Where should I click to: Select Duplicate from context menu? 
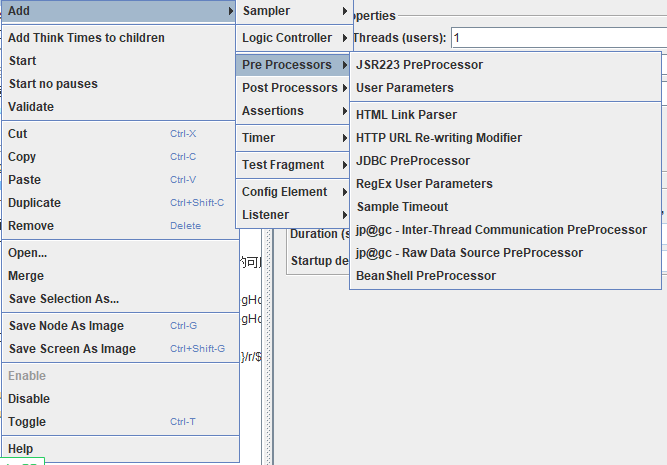coord(120,203)
